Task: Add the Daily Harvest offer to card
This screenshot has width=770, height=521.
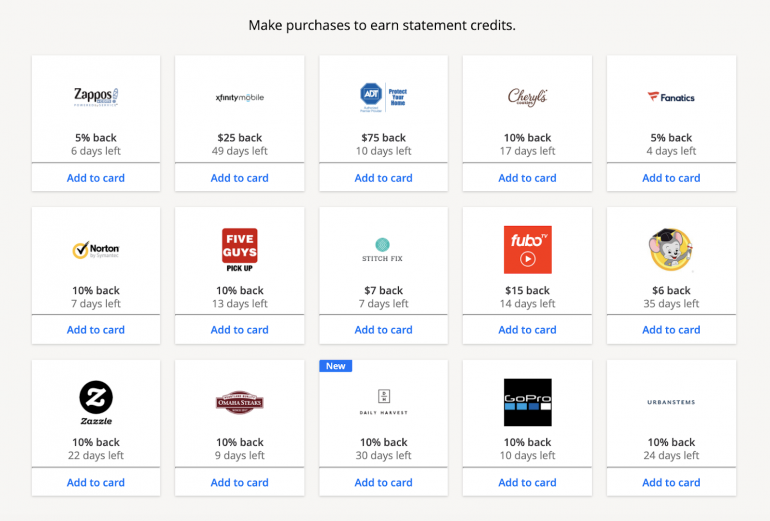Action: pyautogui.click(x=384, y=483)
